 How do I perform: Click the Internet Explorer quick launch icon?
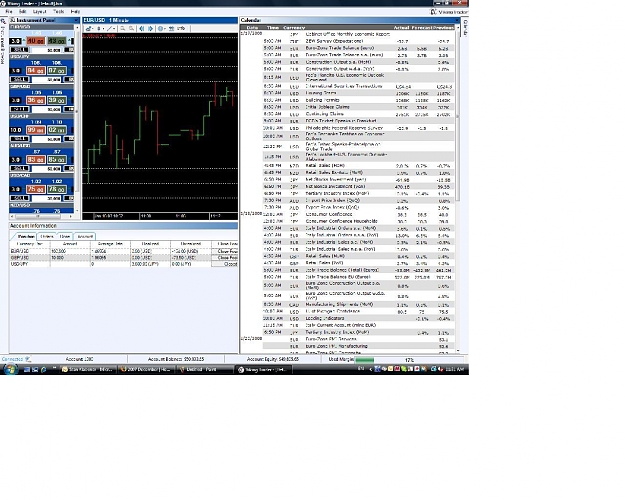(43, 370)
